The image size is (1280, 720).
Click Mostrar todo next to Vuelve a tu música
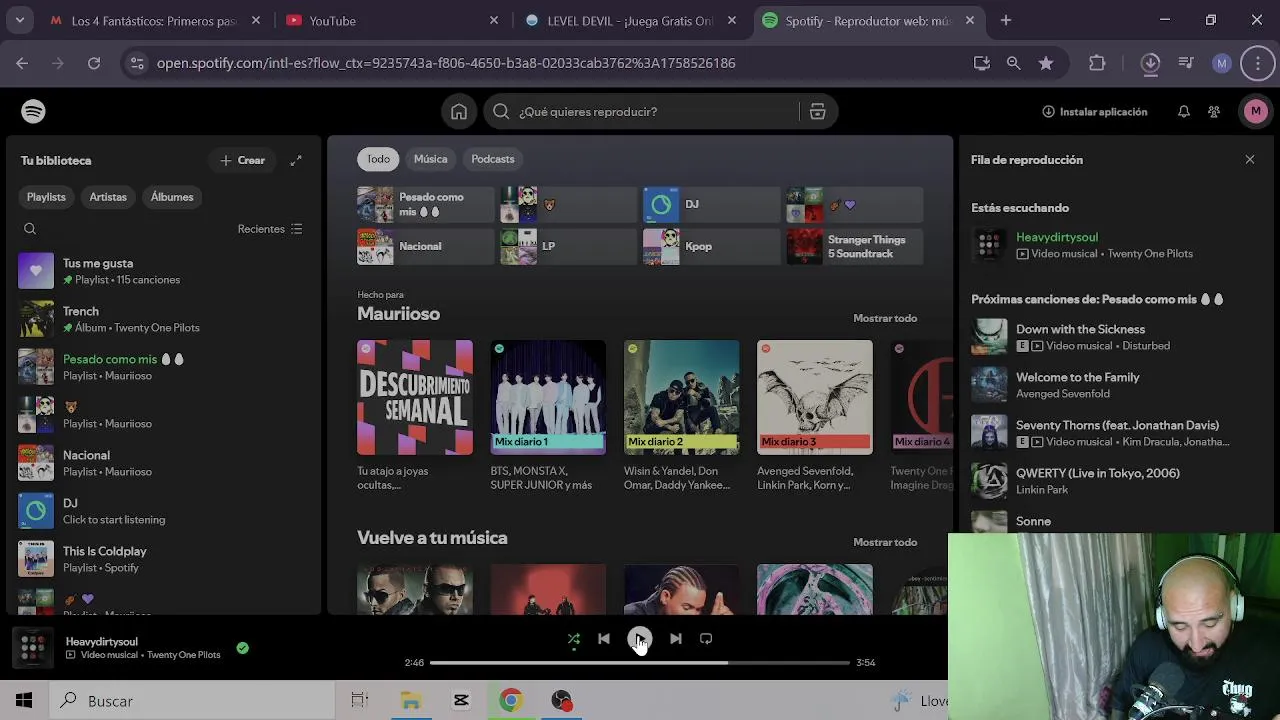[885, 542]
